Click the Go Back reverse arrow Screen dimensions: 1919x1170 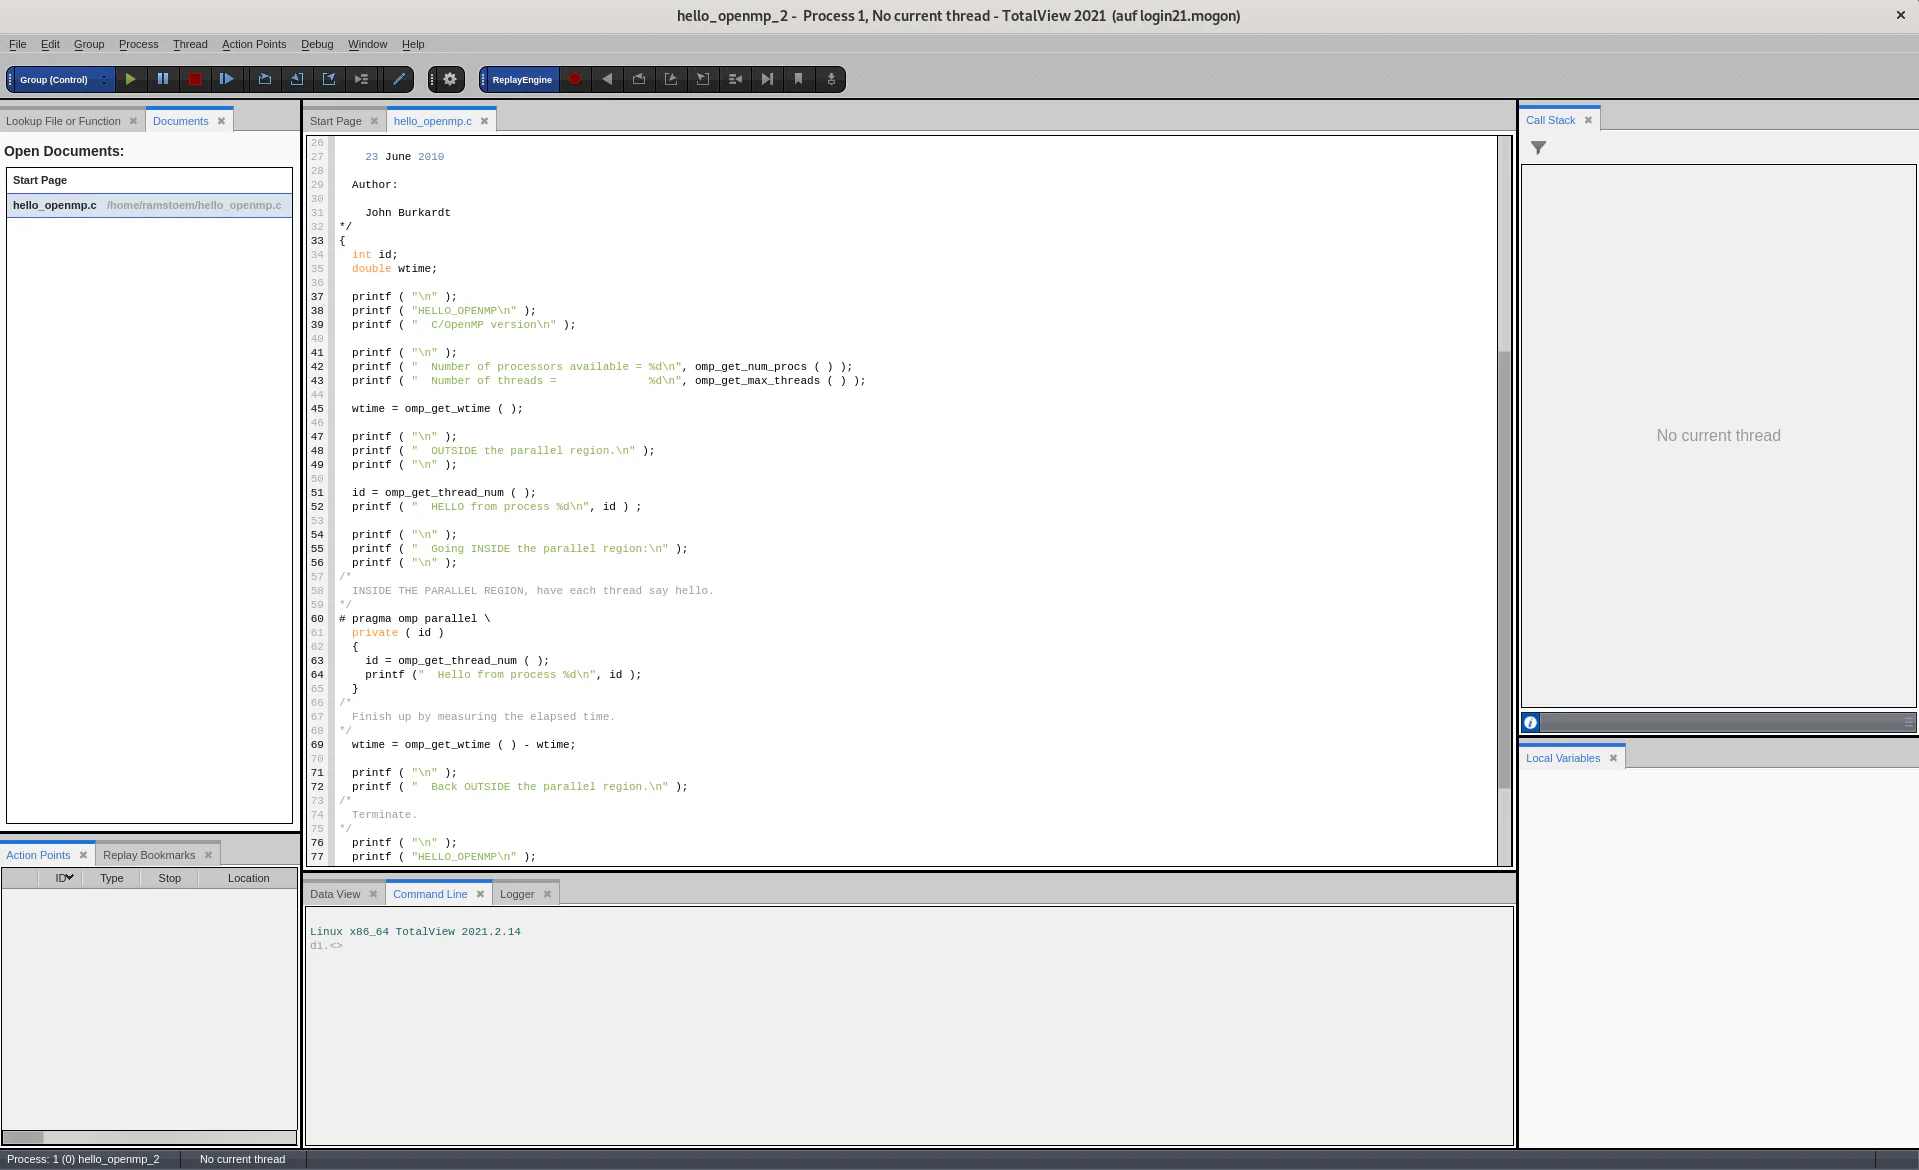[607, 79]
